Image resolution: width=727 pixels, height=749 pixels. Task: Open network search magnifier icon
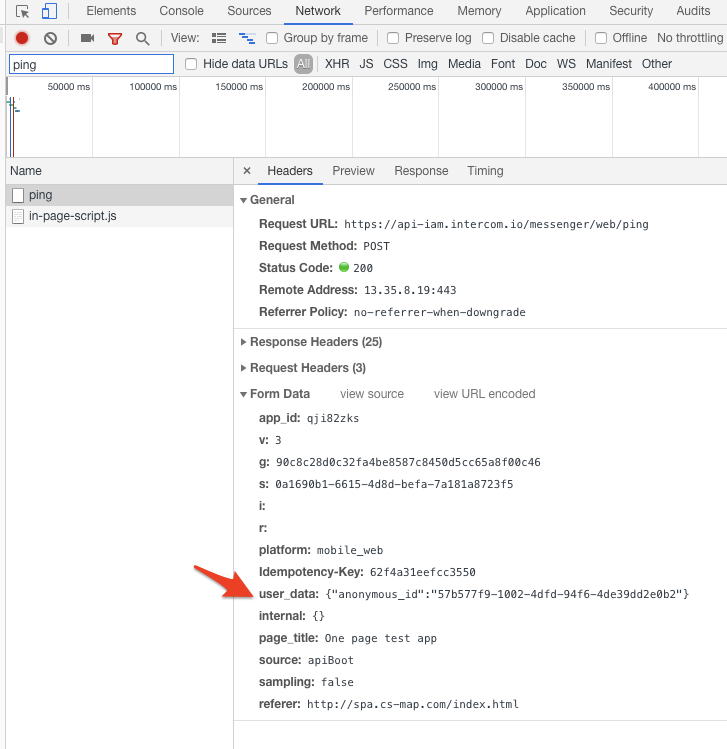tap(142, 39)
